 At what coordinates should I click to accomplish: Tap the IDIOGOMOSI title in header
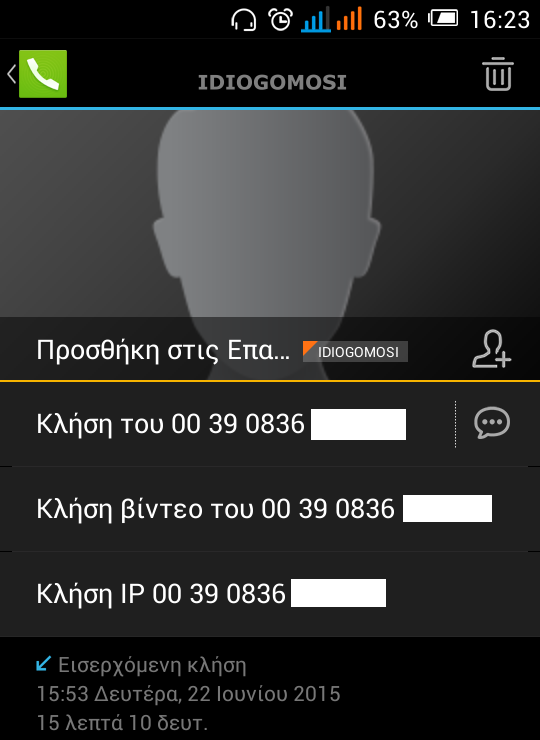[x=272, y=82]
